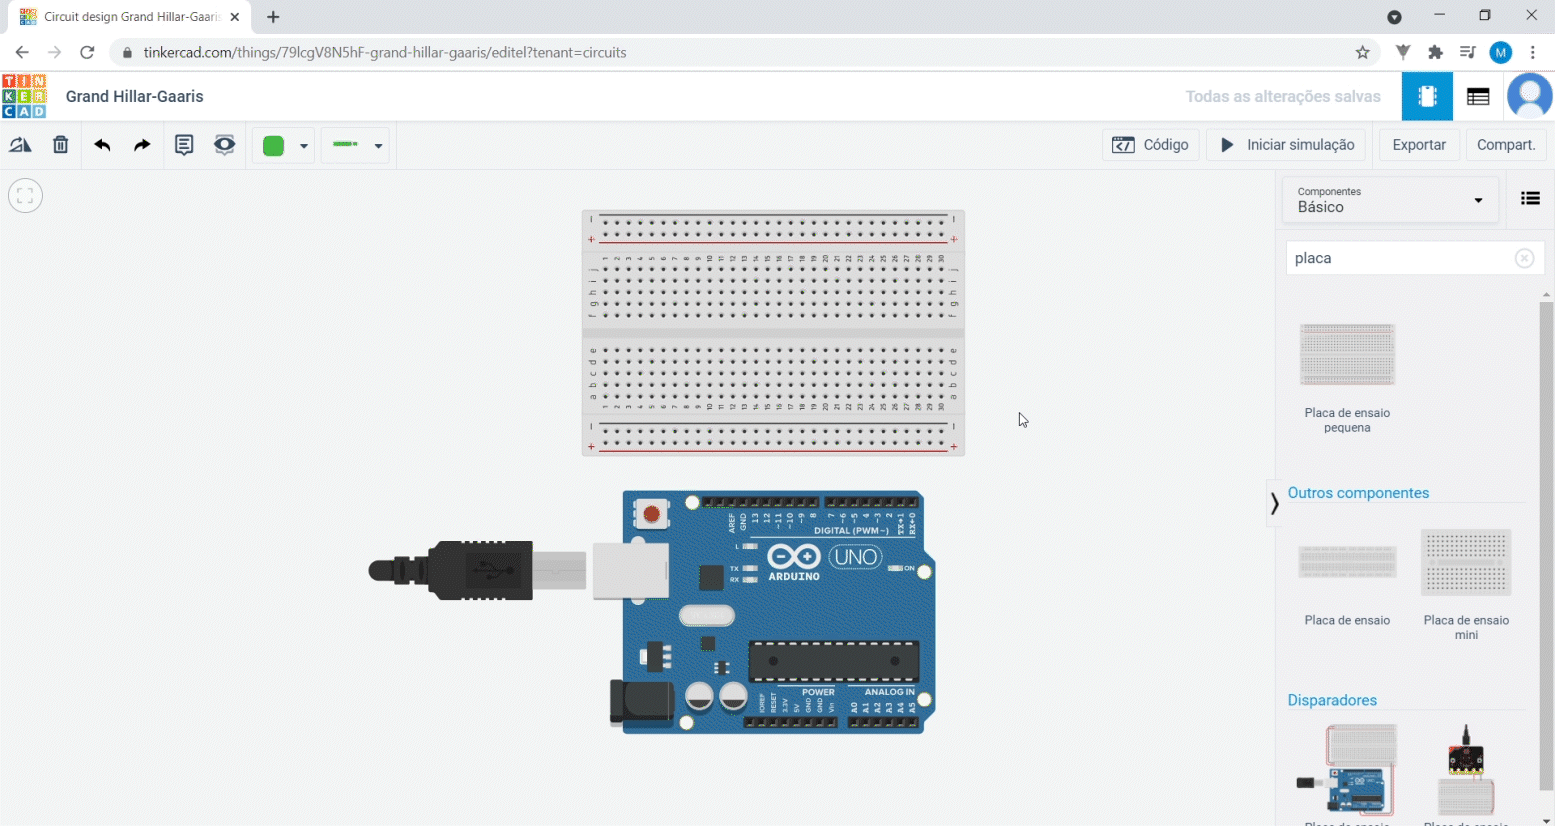Image resolution: width=1555 pixels, height=826 pixels.
Task: Select the breadboard on the canvas
Action: tap(773, 333)
